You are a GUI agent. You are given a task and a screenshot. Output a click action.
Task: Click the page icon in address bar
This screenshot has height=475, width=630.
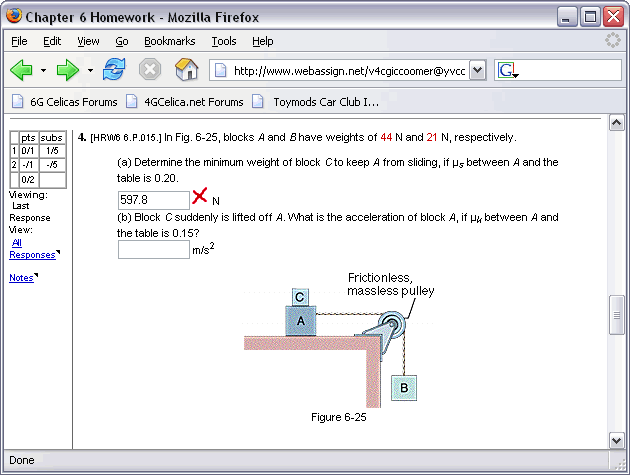[220, 71]
